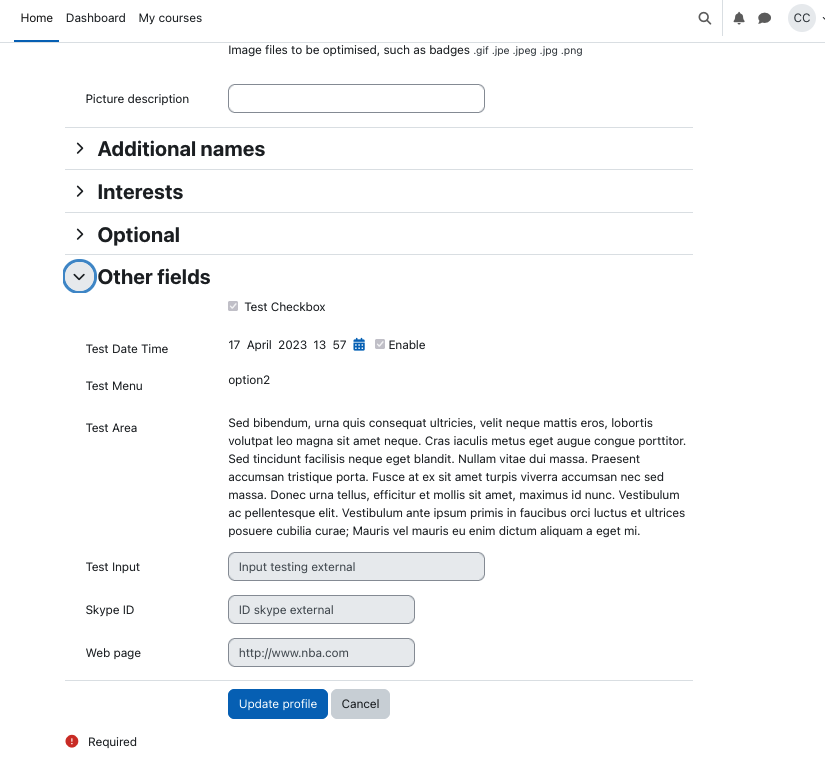Click the Test Input text field

356,567
